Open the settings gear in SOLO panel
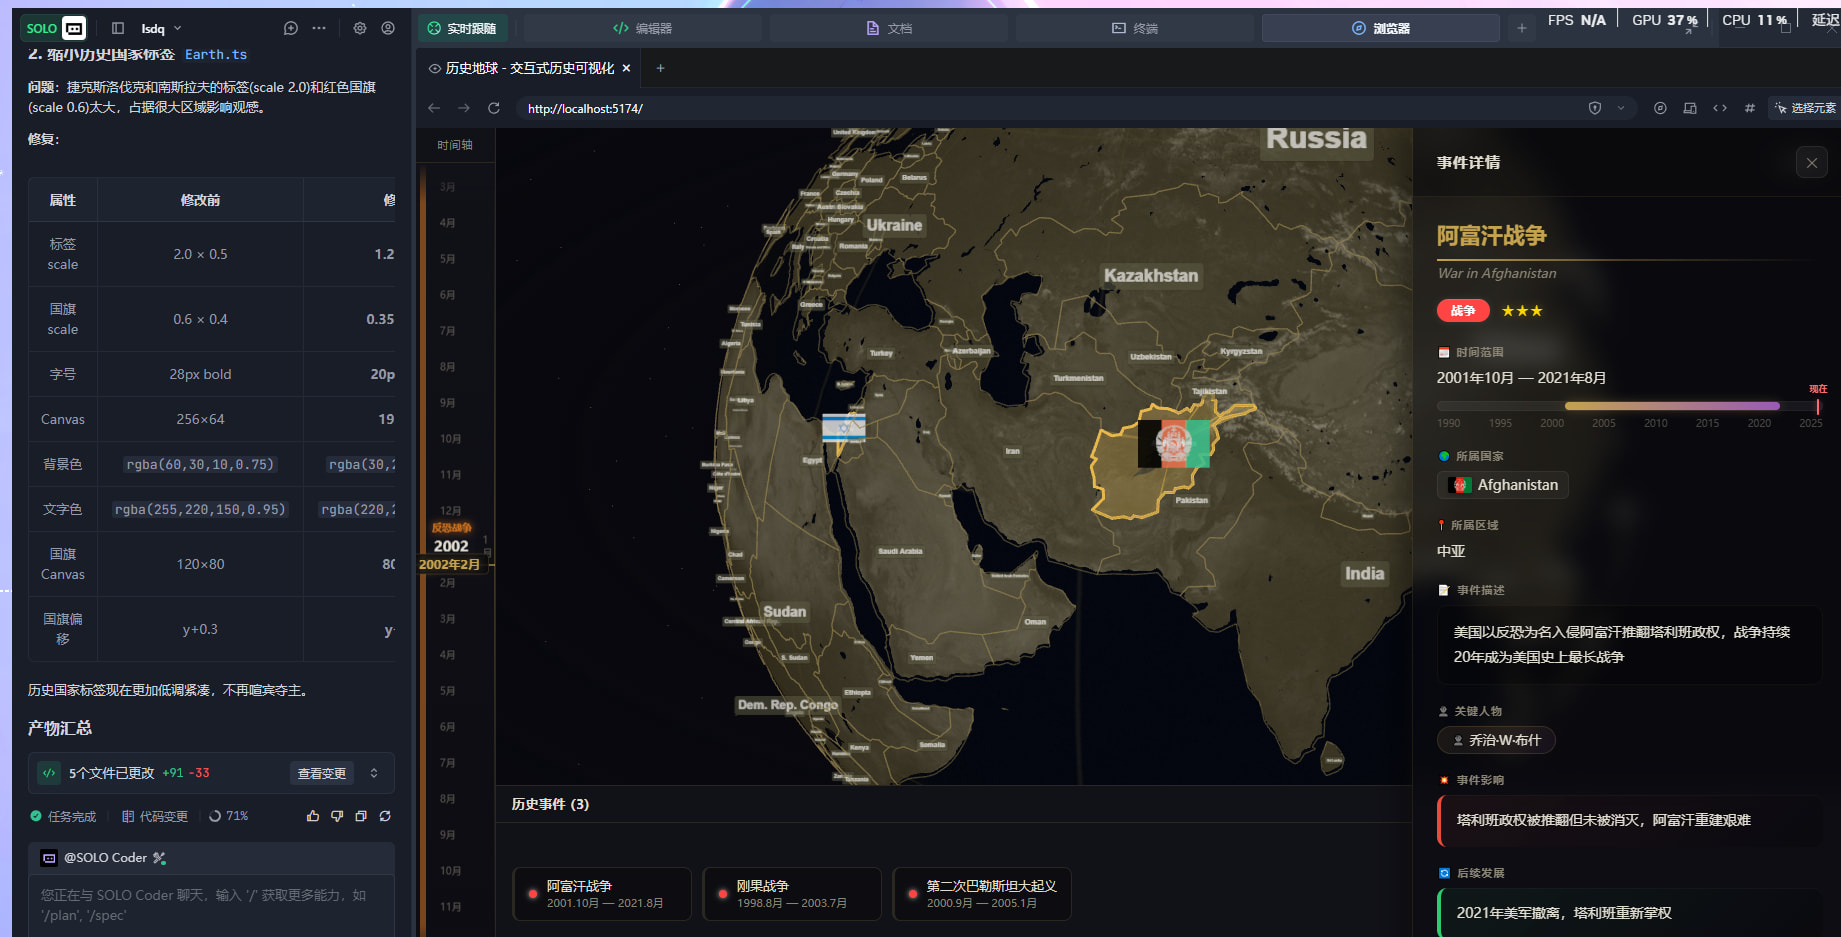Image resolution: width=1841 pixels, height=937 pixels. (360, 28)
